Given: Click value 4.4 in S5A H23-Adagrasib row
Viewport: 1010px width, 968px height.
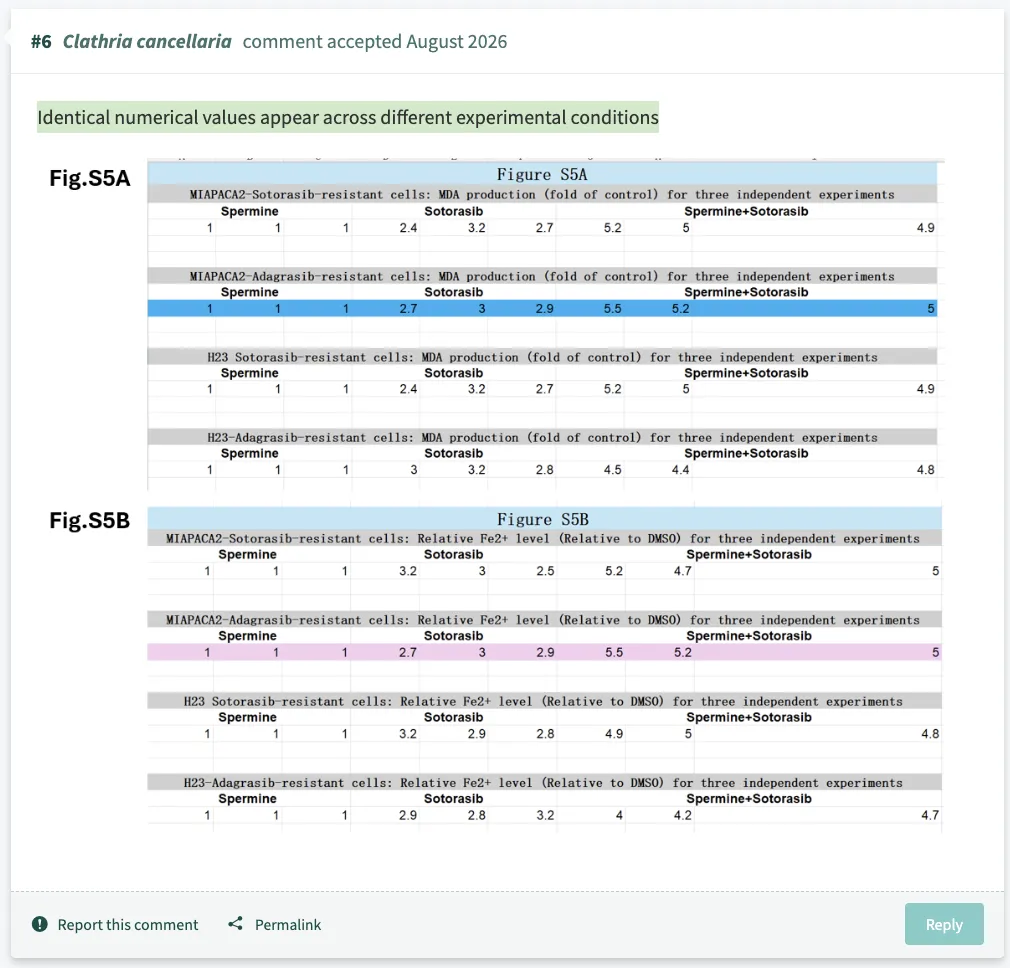Looking at the screenshot, I should (680, 470).
